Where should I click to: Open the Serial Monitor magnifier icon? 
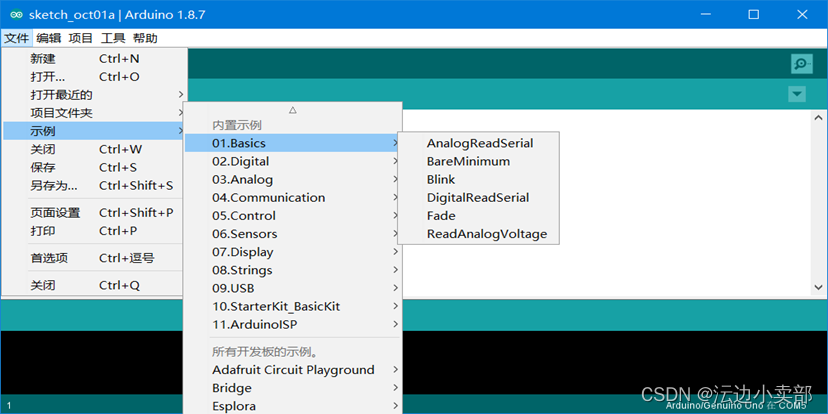pyautogui.click(x=802, y=63)
